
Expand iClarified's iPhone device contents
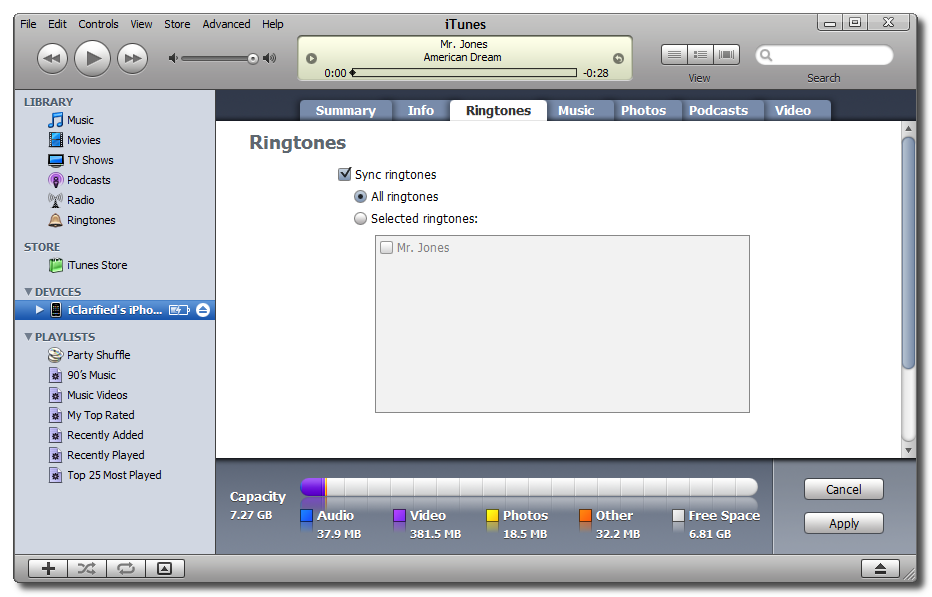click(x=39, y=310)
